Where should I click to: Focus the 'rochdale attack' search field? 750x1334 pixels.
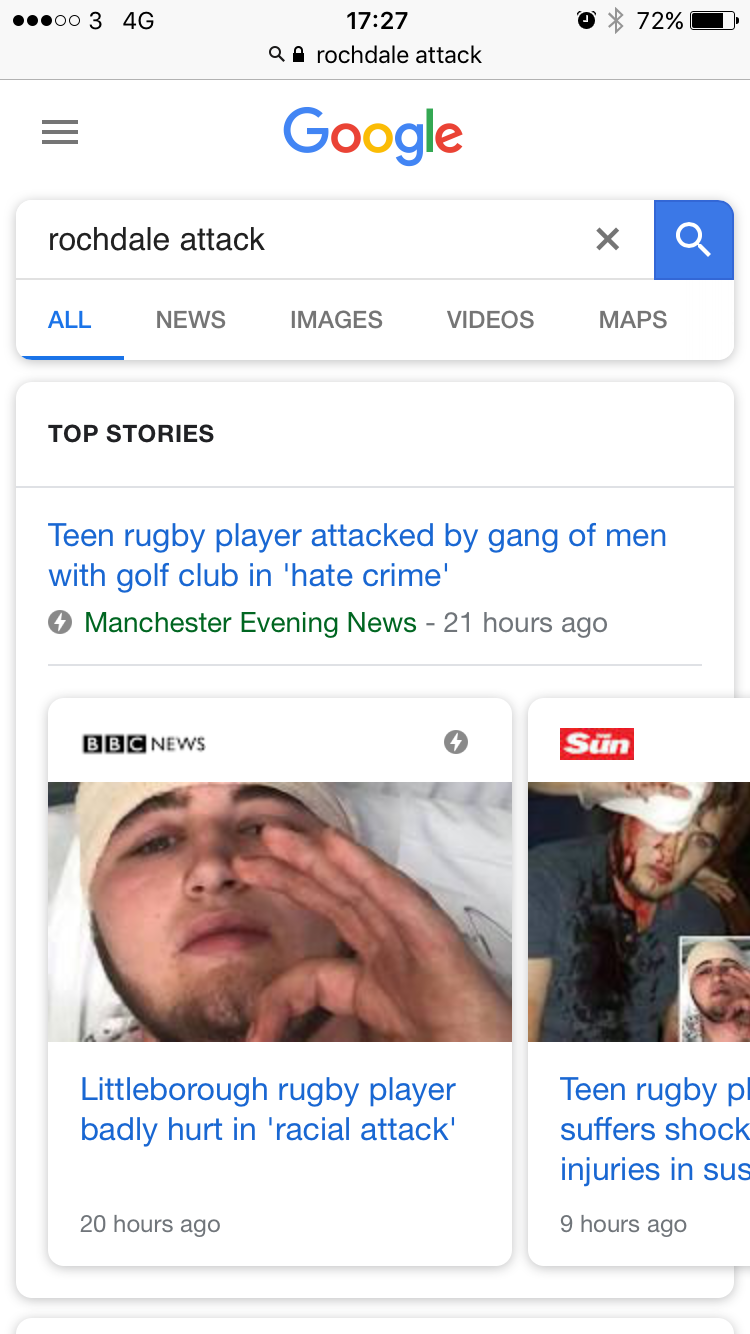300,239
